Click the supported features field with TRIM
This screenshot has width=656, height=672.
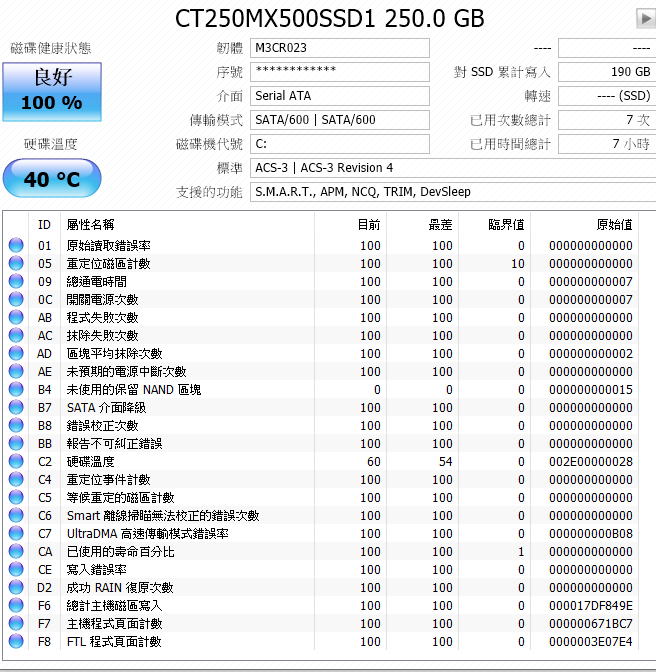tap(453, 192)
